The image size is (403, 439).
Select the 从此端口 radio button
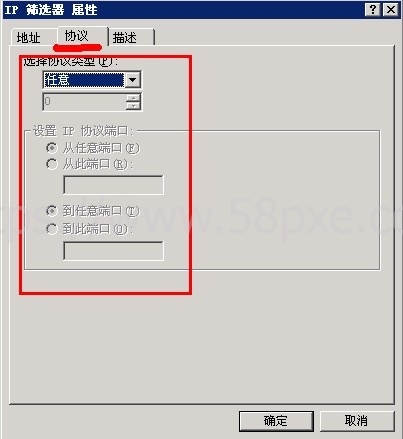[x=52, y=164]
